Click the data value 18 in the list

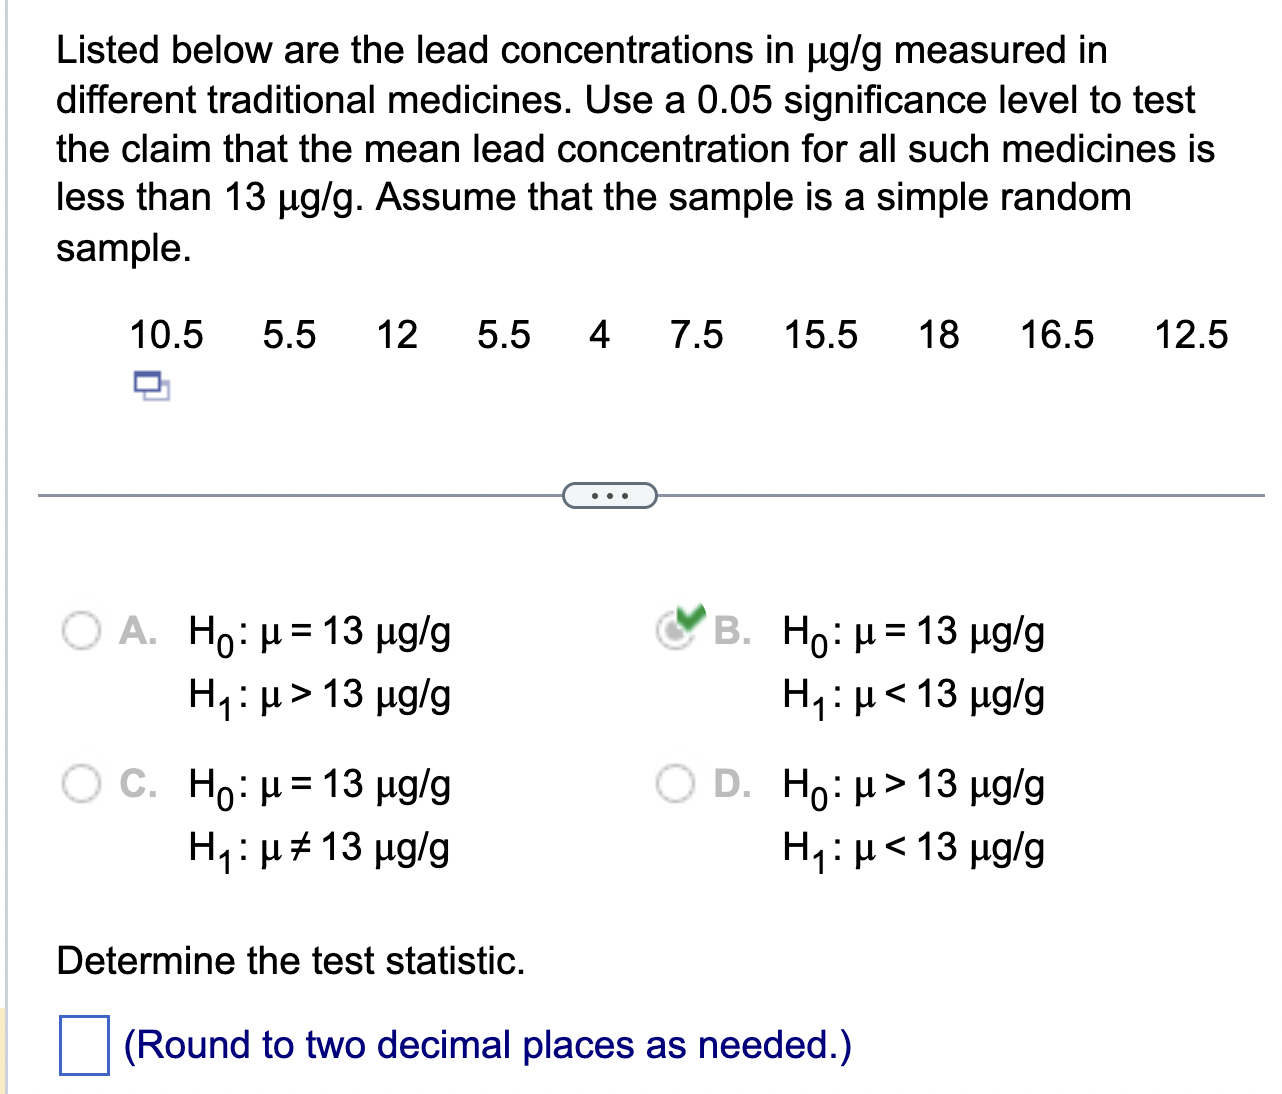[938, 336]
